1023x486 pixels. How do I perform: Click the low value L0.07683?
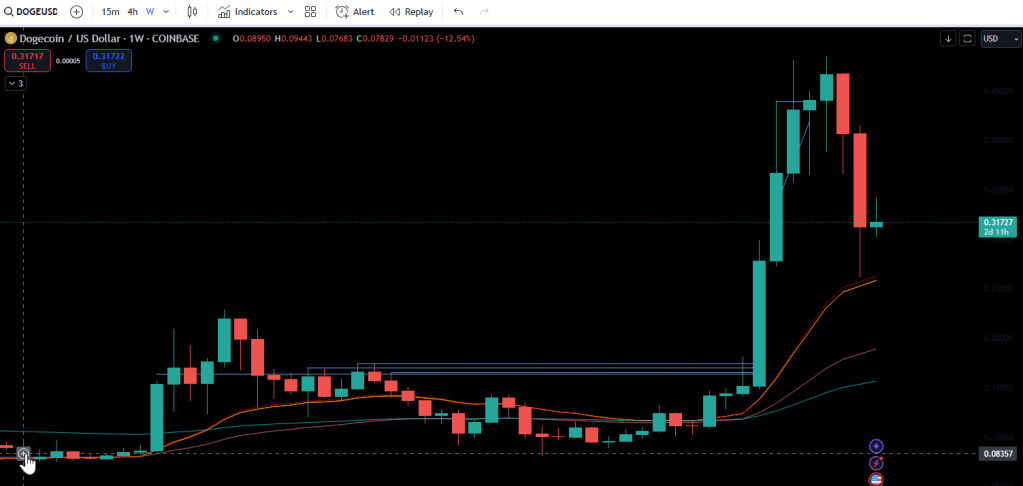point(334,38)
